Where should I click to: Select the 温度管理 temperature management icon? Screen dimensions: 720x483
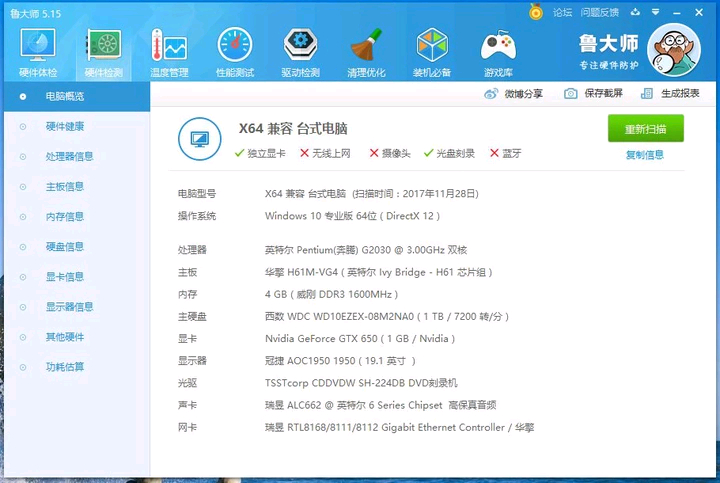(169, 52)
